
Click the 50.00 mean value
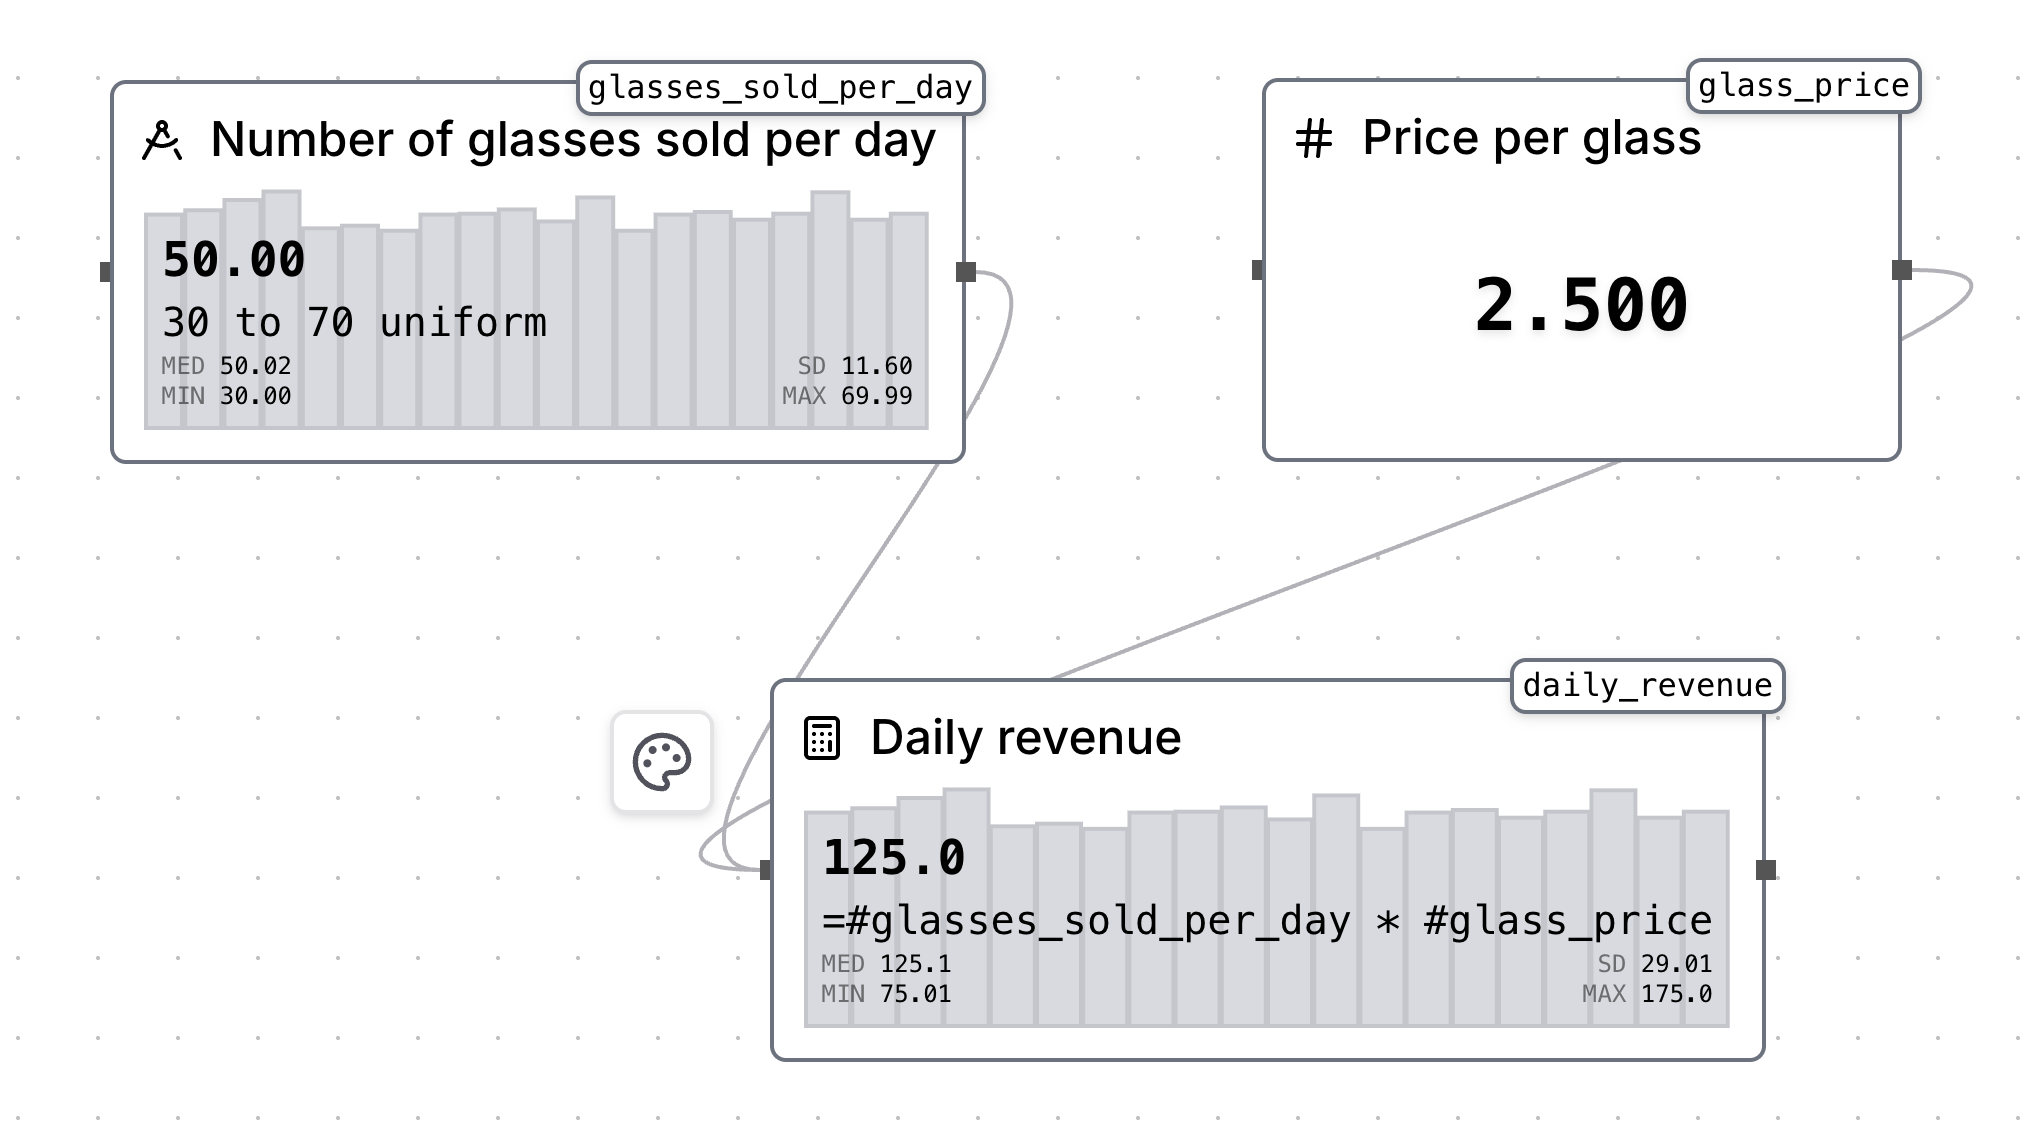pos(234,258)
